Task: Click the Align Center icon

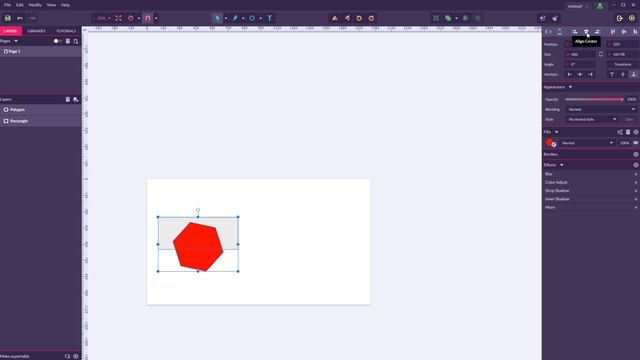Action: 586,31
